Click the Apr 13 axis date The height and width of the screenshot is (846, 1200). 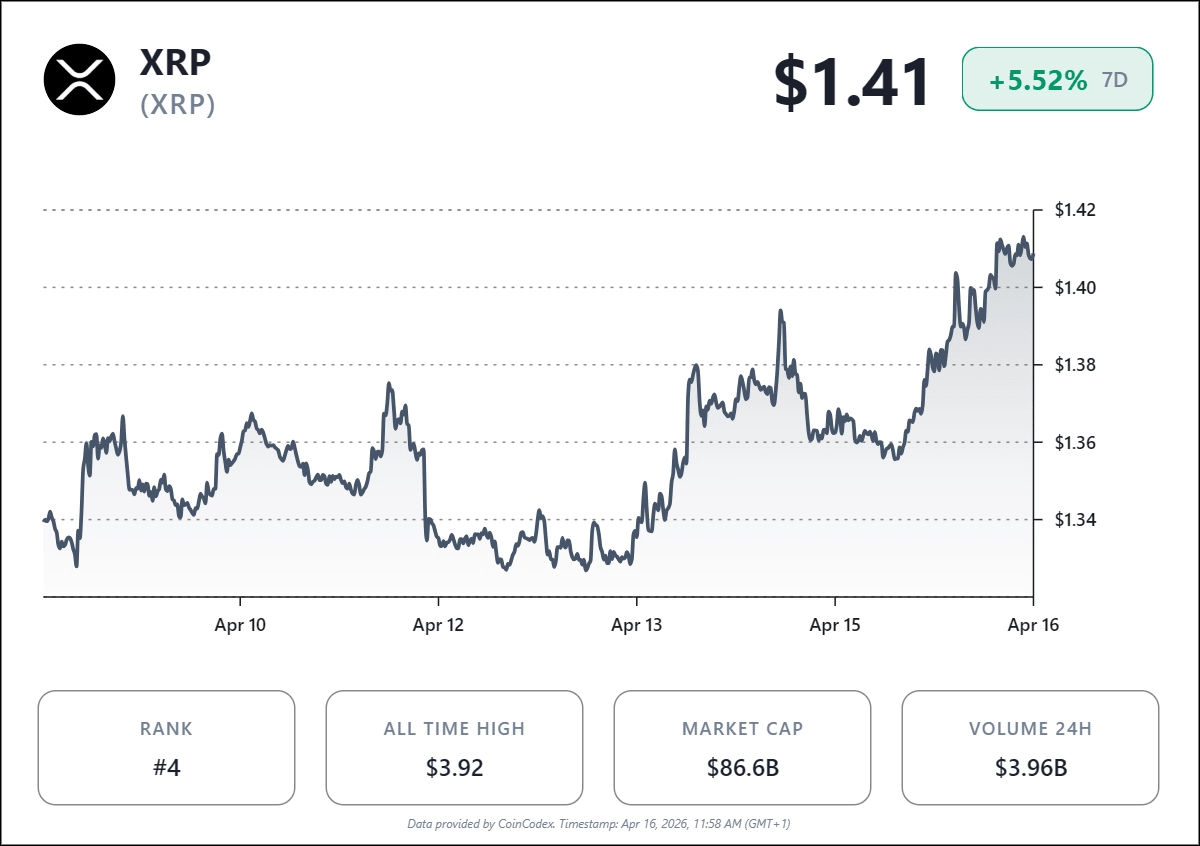(637, 626)
